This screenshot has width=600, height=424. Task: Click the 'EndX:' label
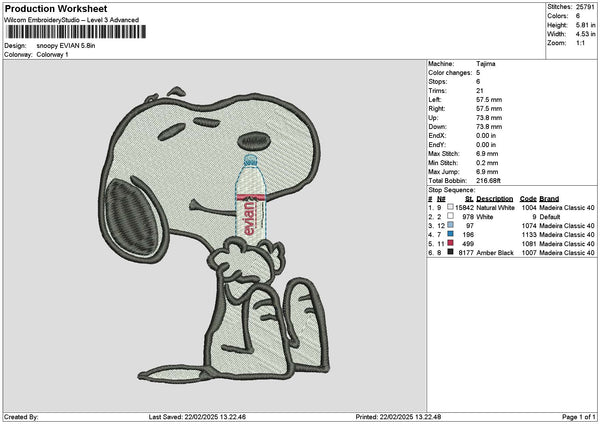point(437,136)
